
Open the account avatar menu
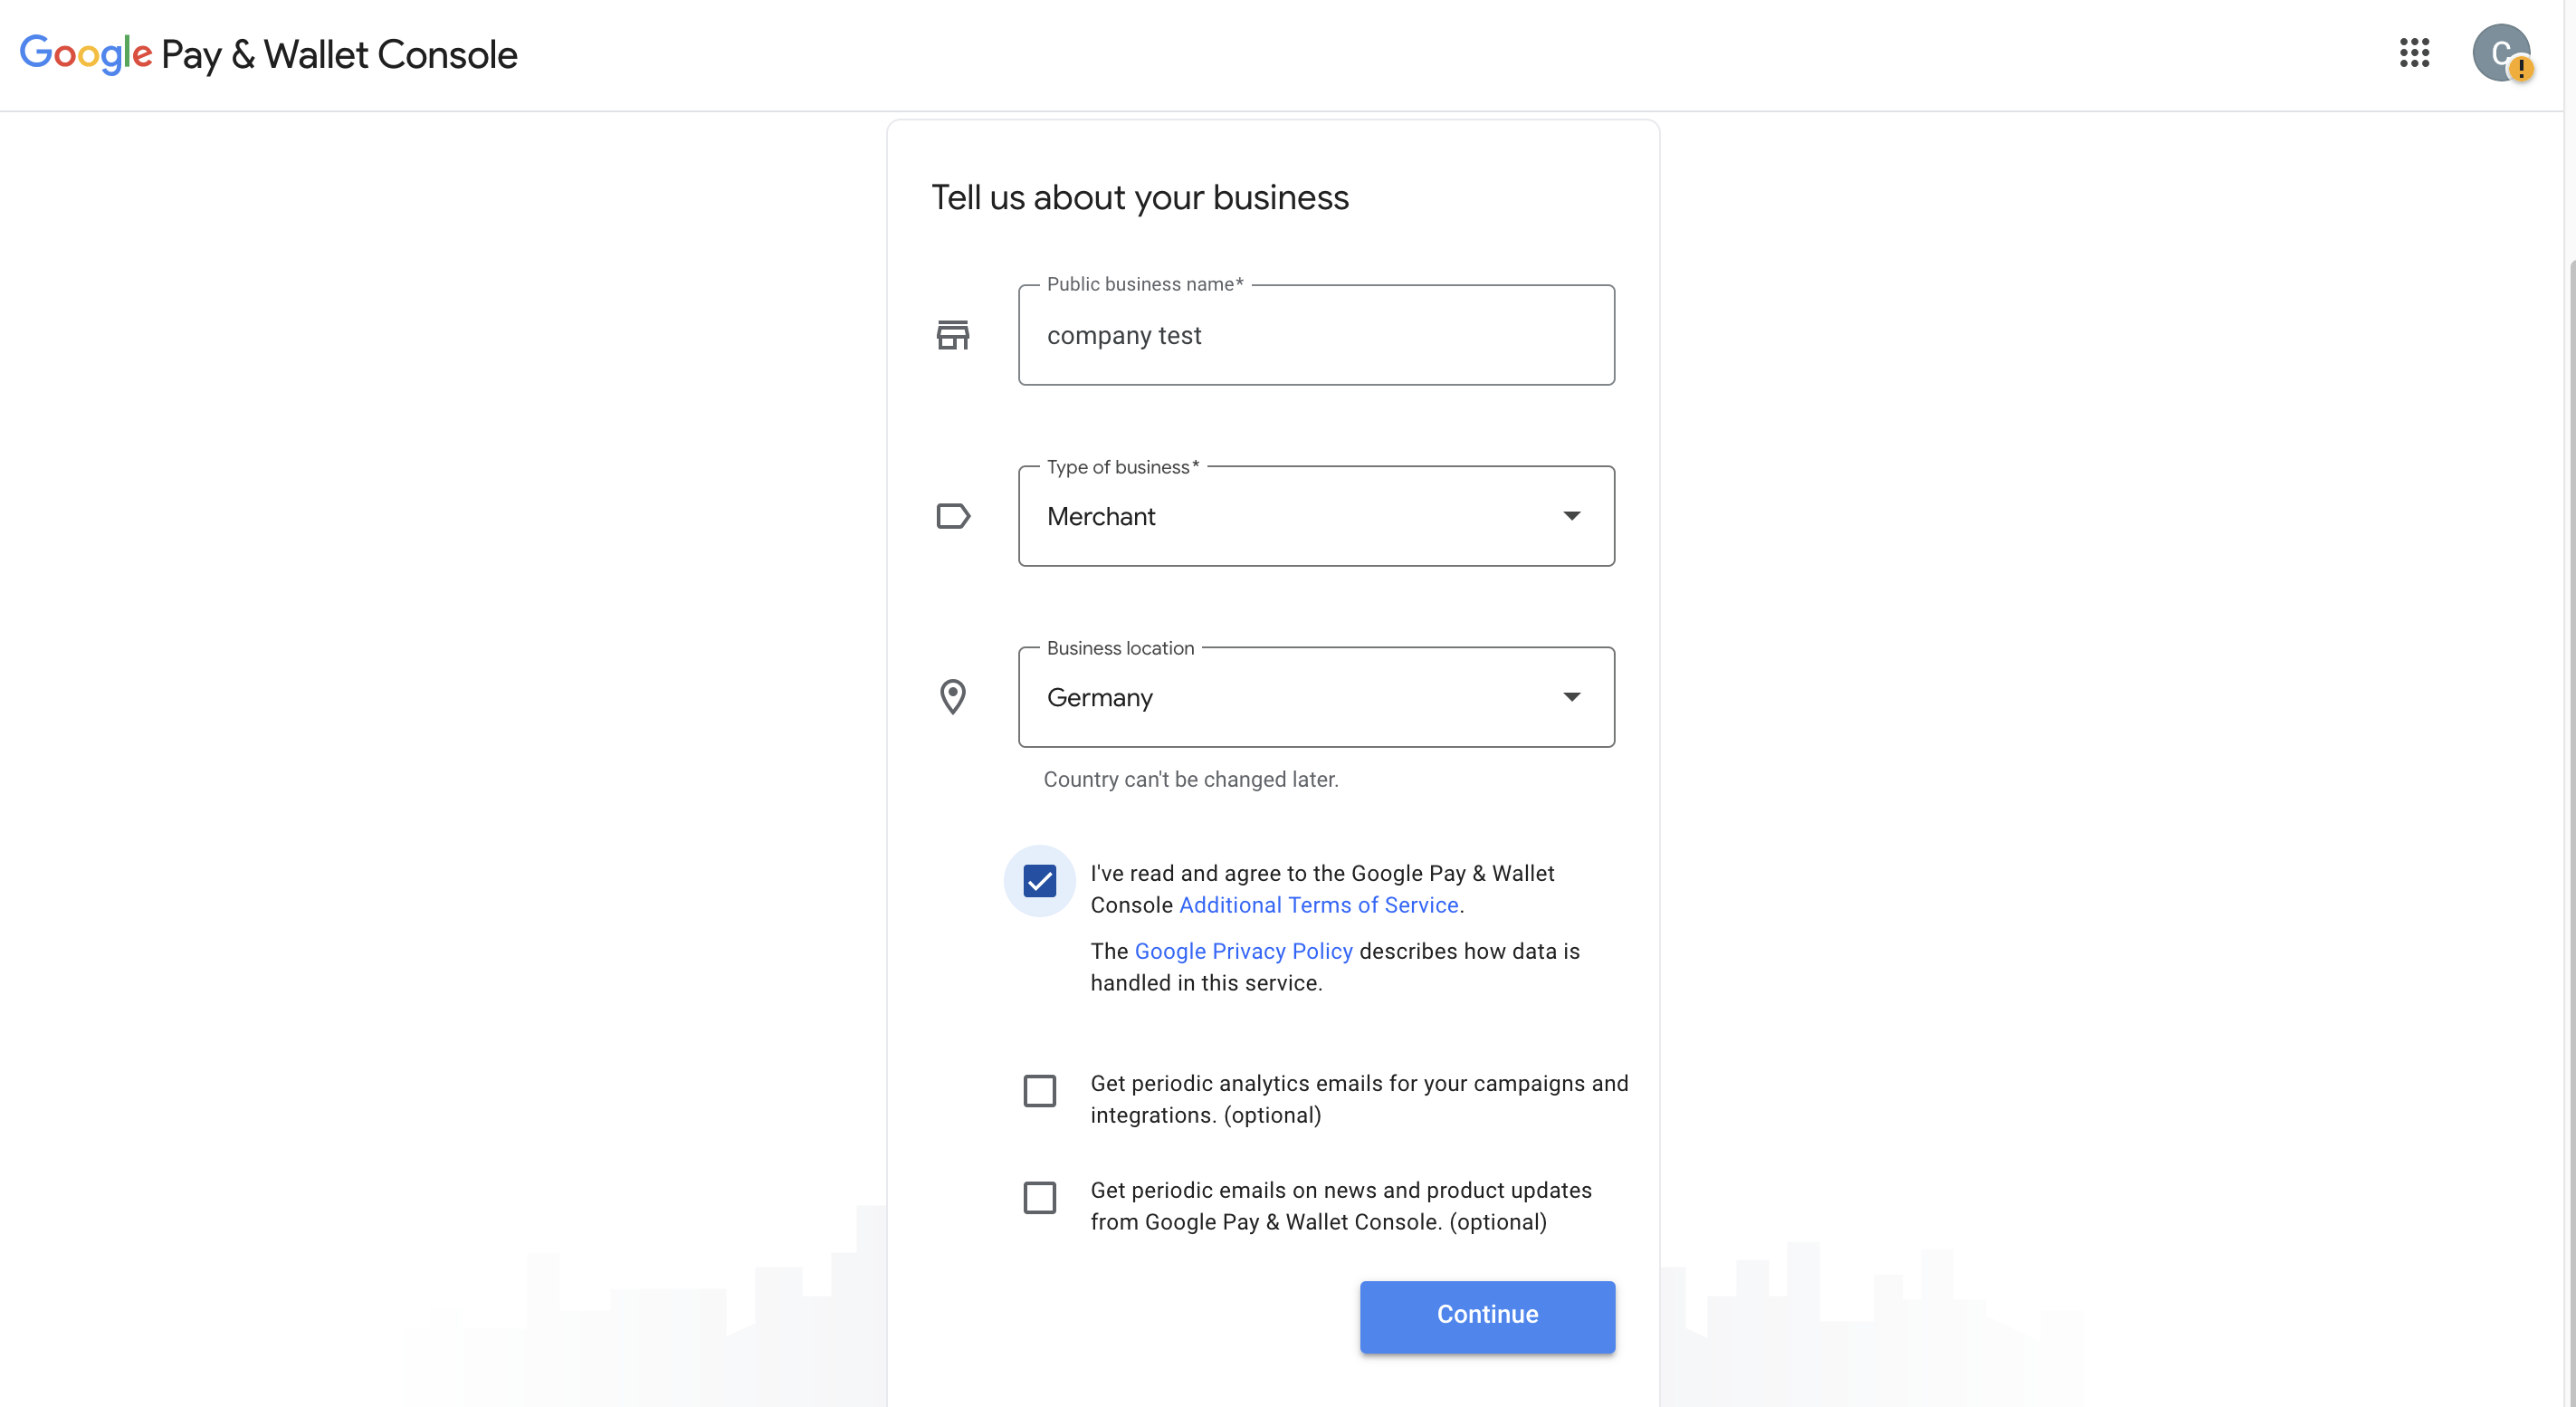(2502, 53)
